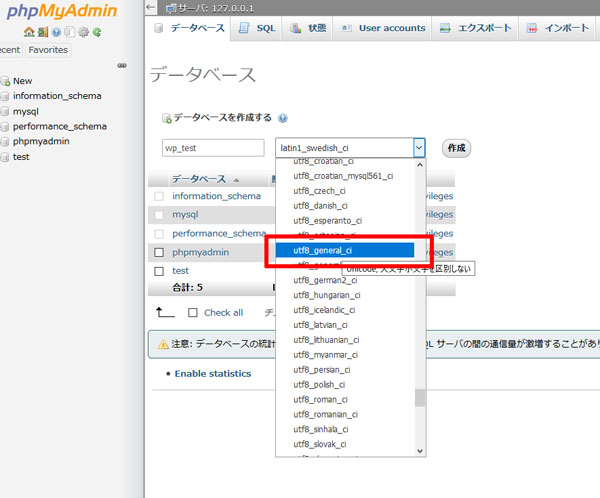Image resolution: width=600 pixels, height=498 pixels.
Task: Open mysql link in database table
Action: (x=185, y=215)
